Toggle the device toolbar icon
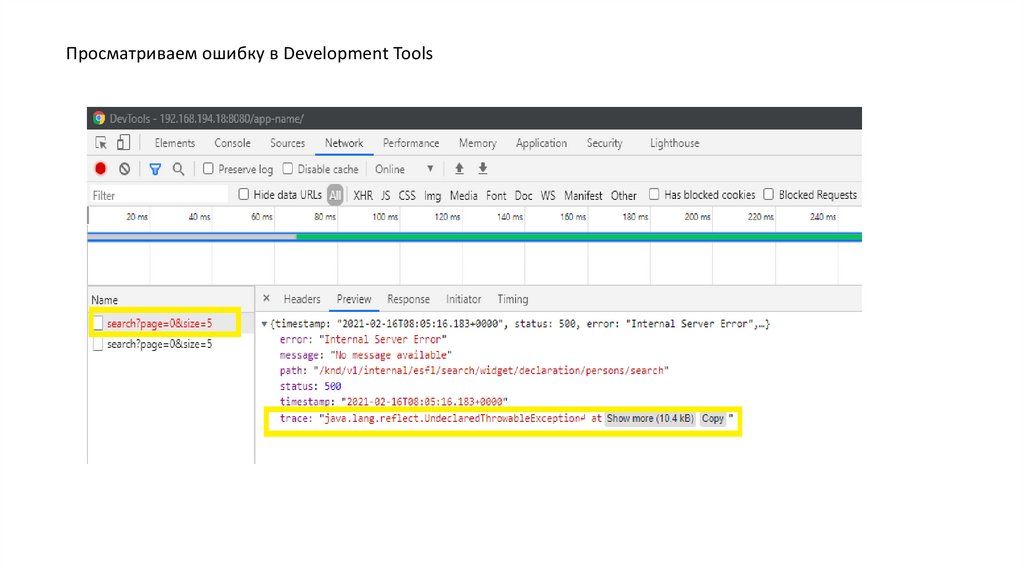Viewport: 1024px width, 574px height. (x=123, y=143)
